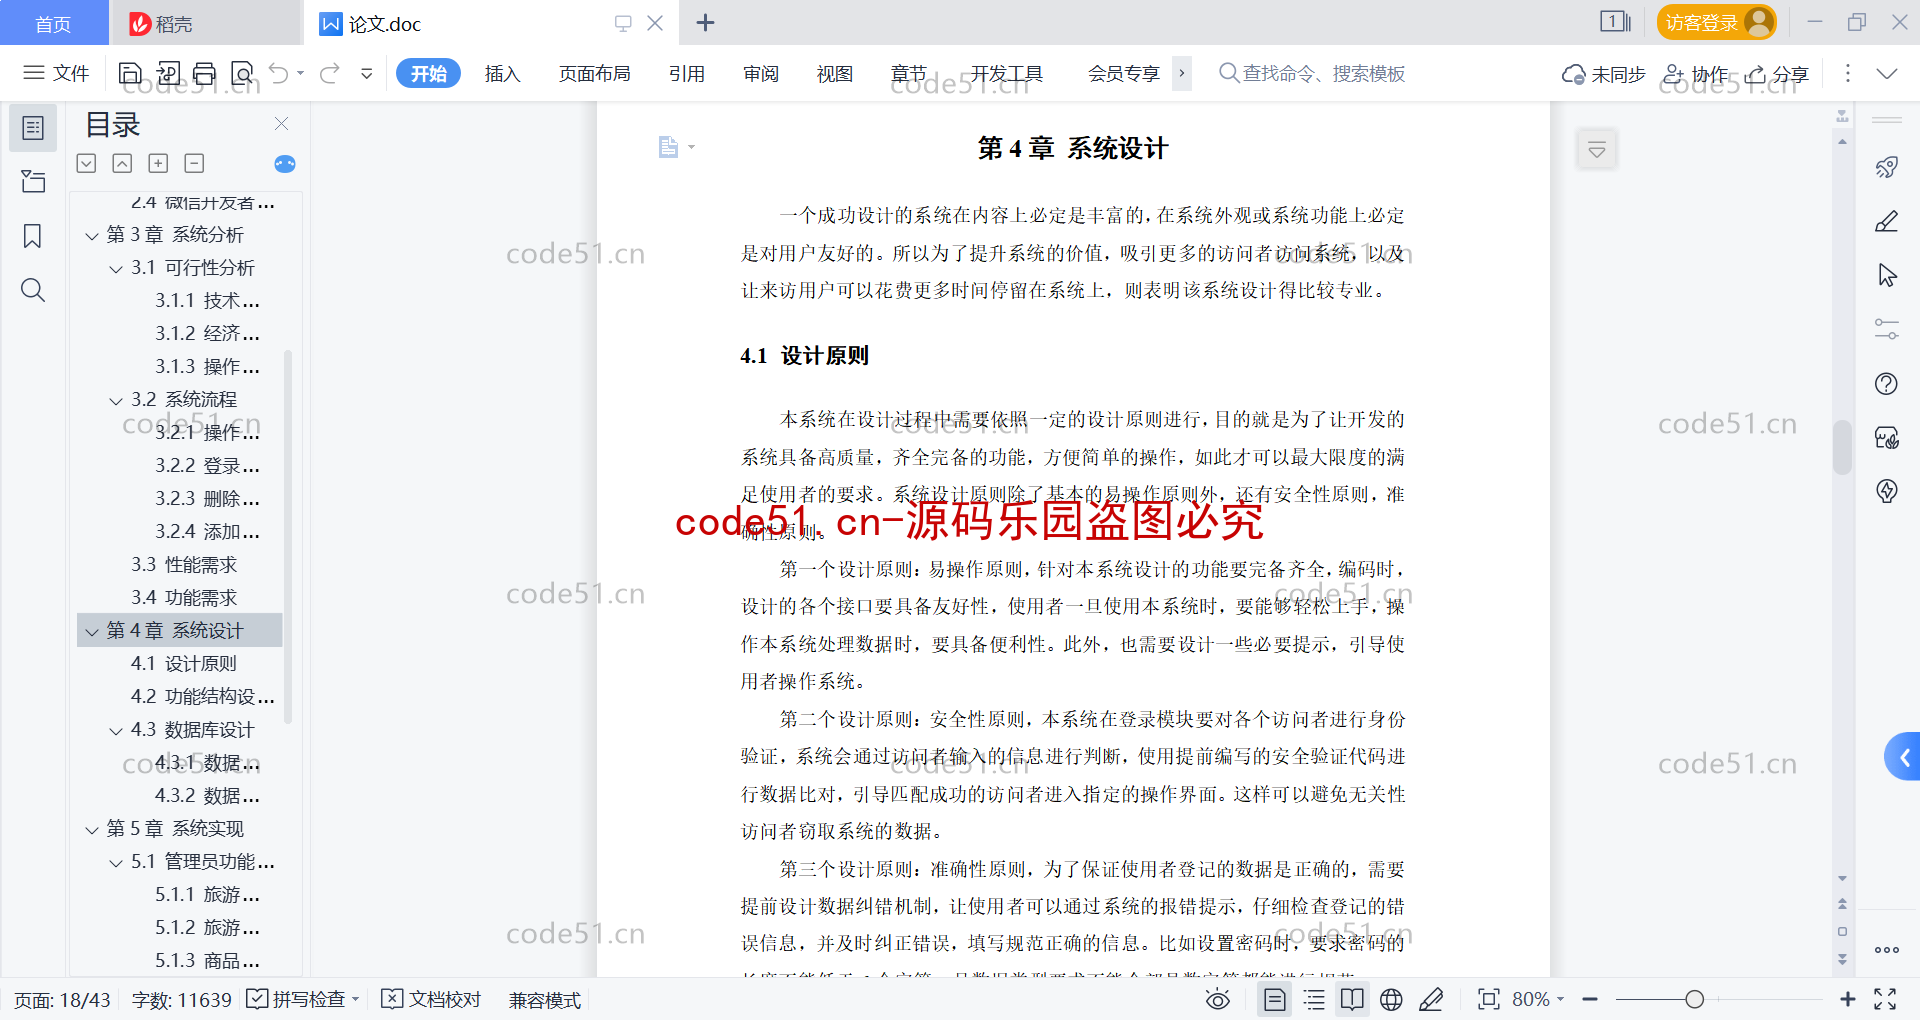Expand more ribbon tabs arrow

[1182, 73]
